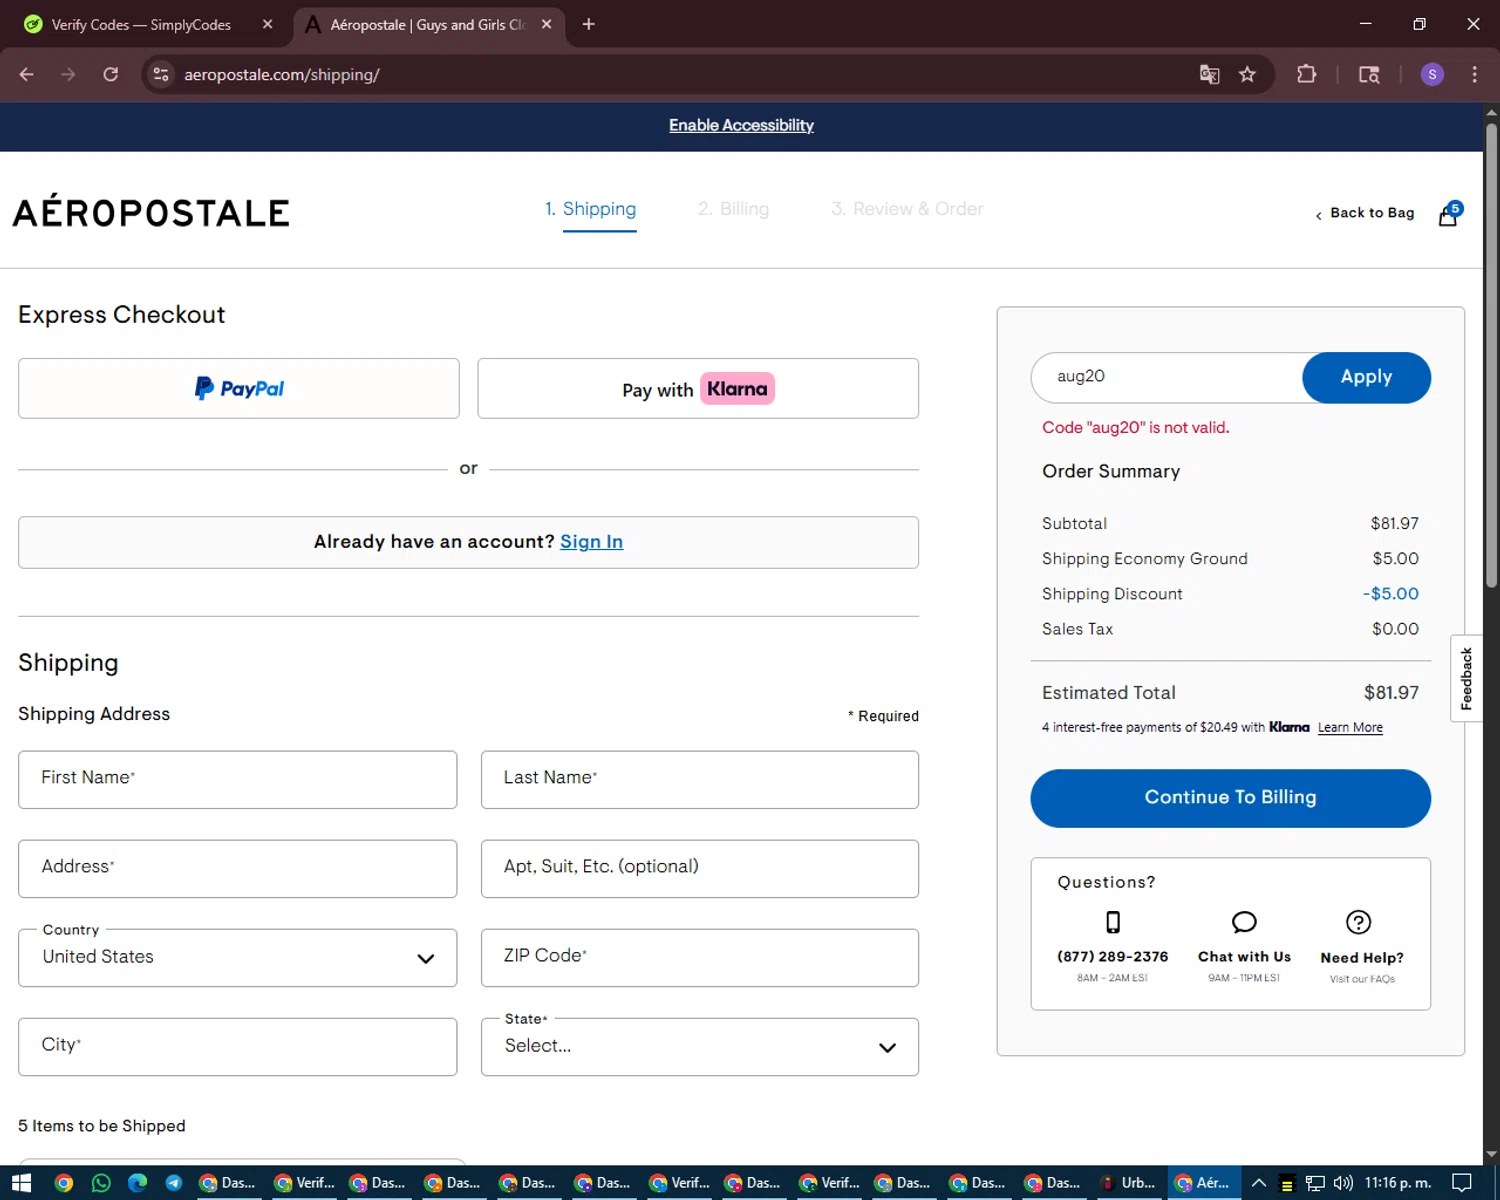Viewport: 1500px width, 1200px height.
Task: Click the City field
Action: (238, 1047)
